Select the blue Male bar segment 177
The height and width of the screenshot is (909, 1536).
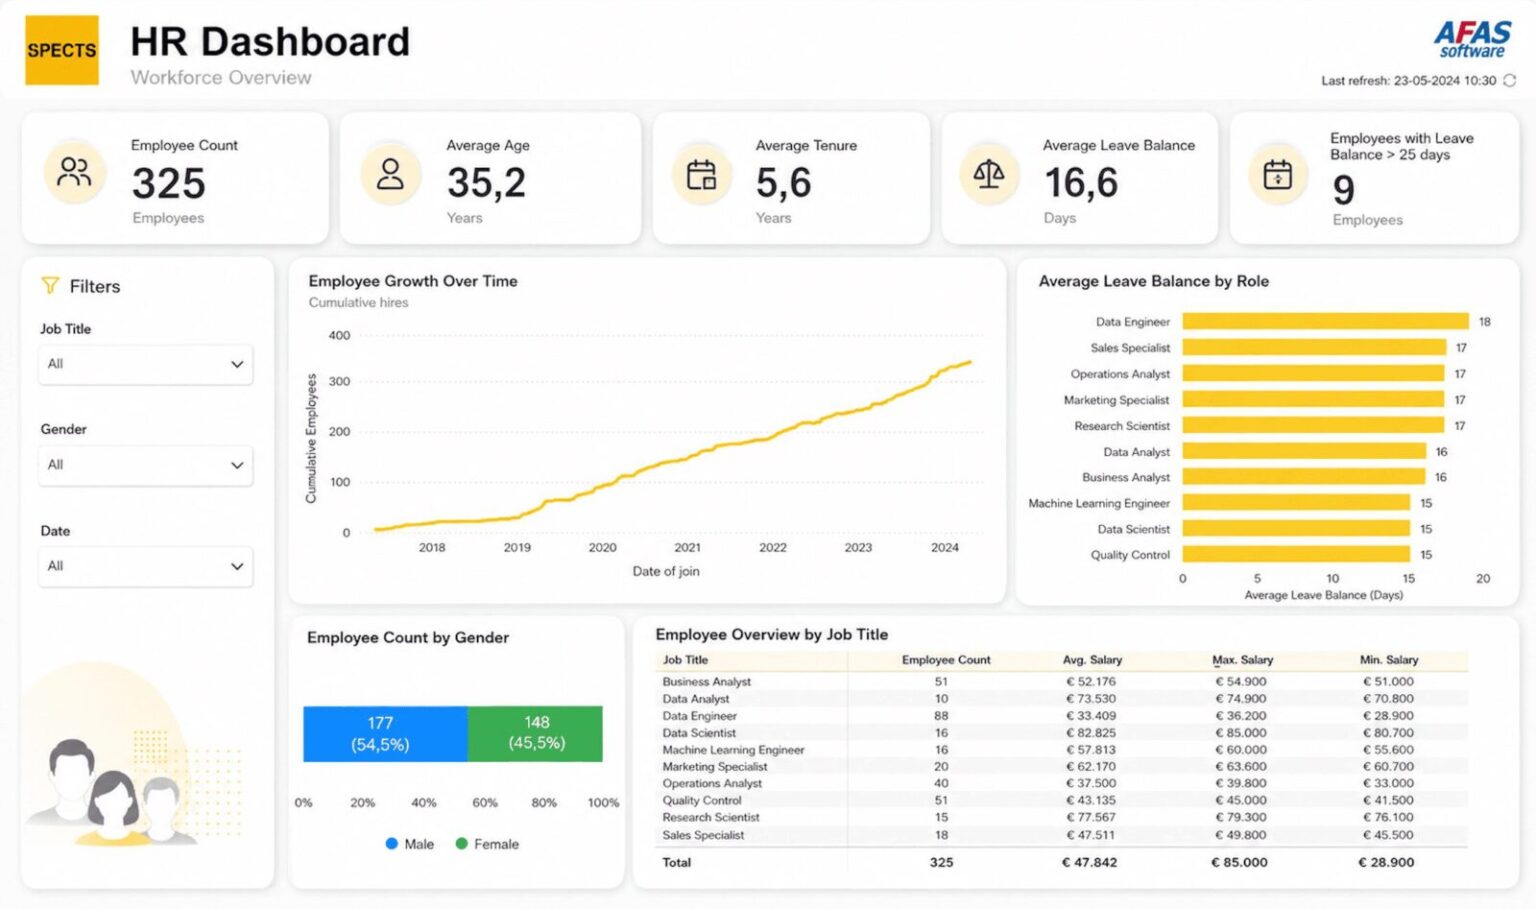(385, 734)
